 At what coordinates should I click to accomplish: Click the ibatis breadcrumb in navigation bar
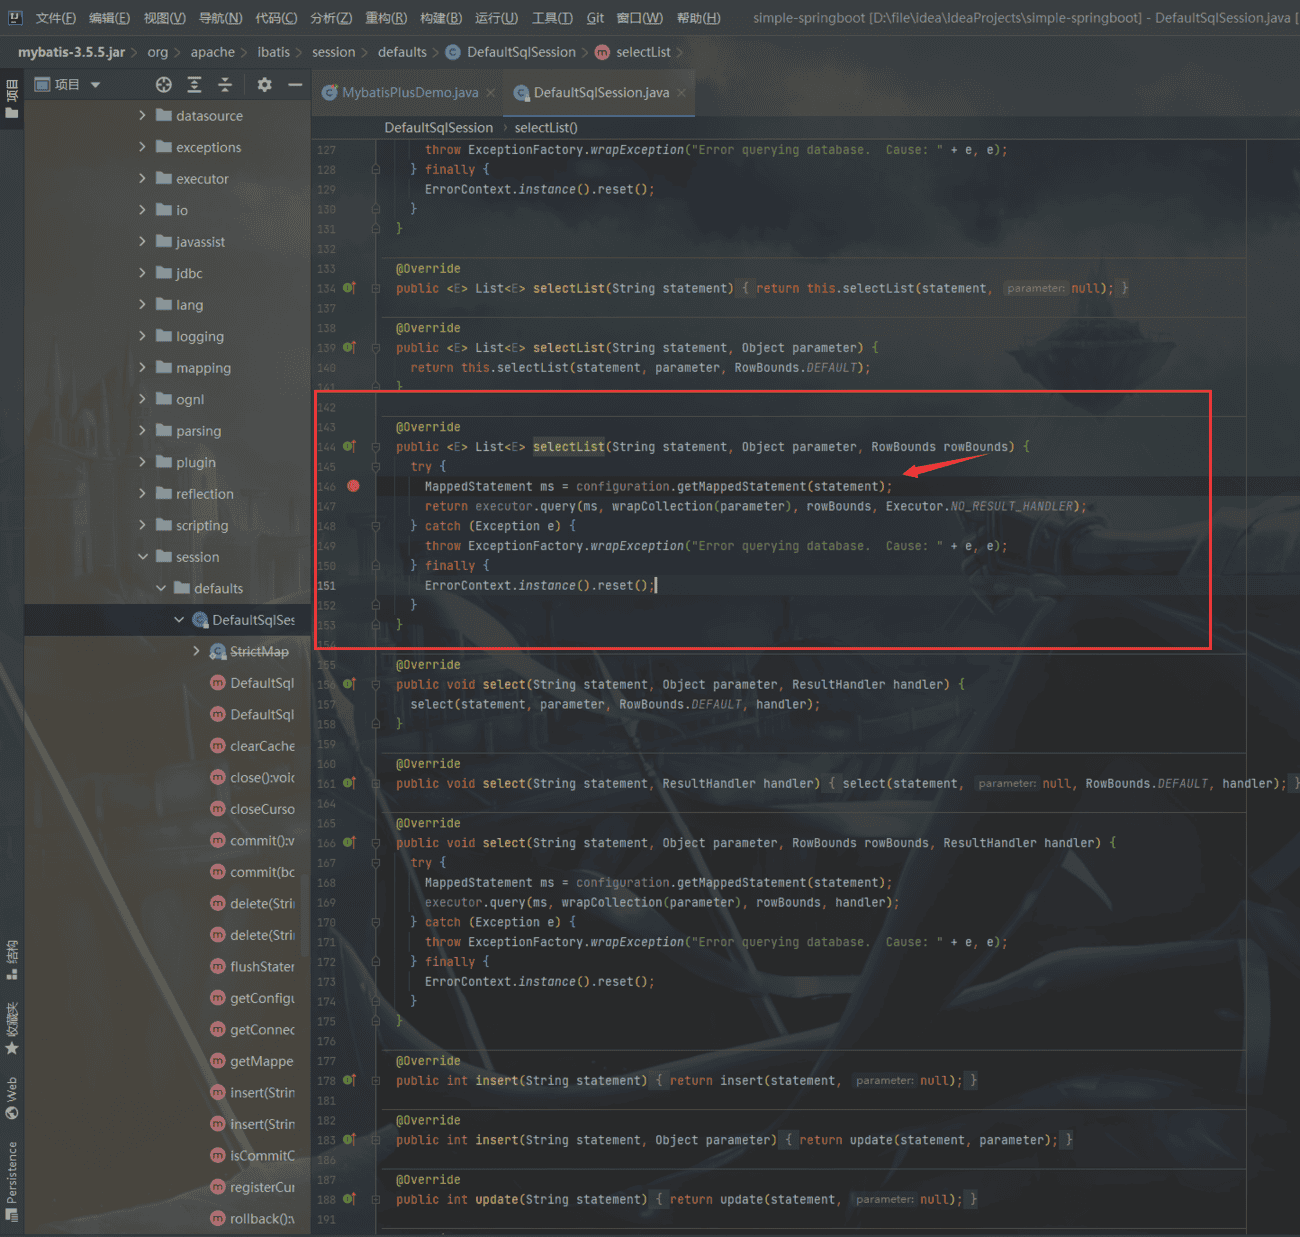[273, 52]
